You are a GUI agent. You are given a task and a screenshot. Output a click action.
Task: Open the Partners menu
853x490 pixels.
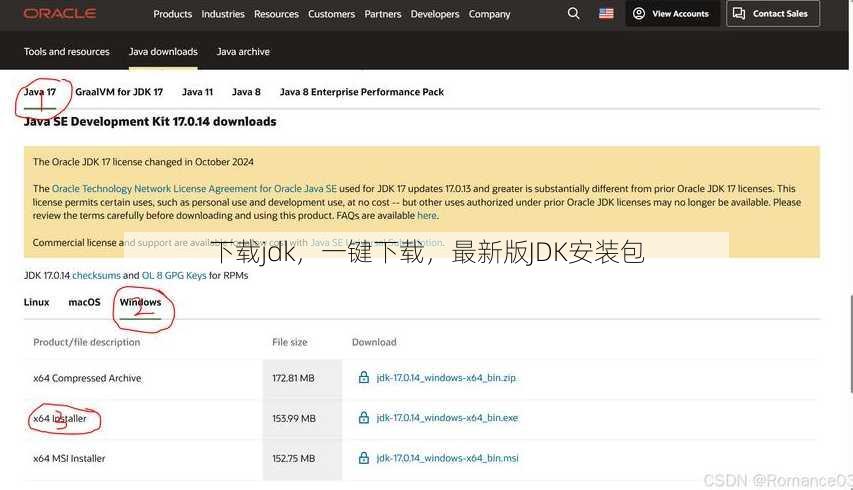[382, 14]
